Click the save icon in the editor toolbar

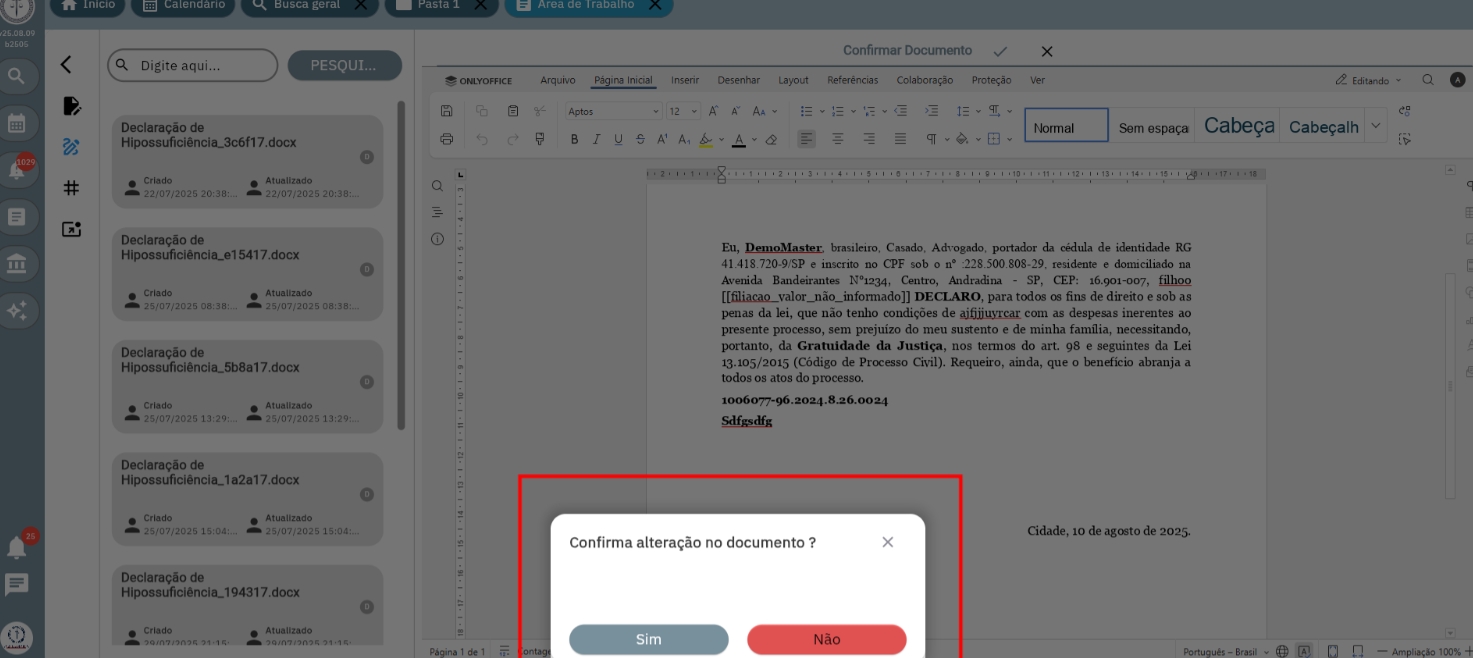447,111
